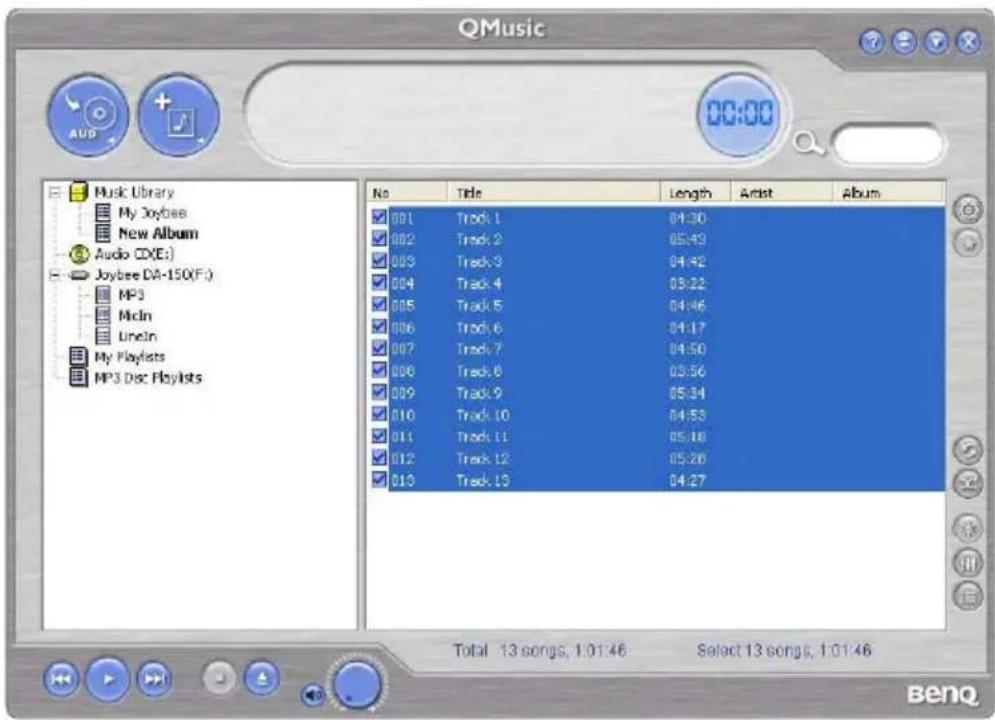The height and width of the screenshot is (720, 995).
Task: Collapse the Joybee DA-150(F:) tree node
Action: coord(56,275)
